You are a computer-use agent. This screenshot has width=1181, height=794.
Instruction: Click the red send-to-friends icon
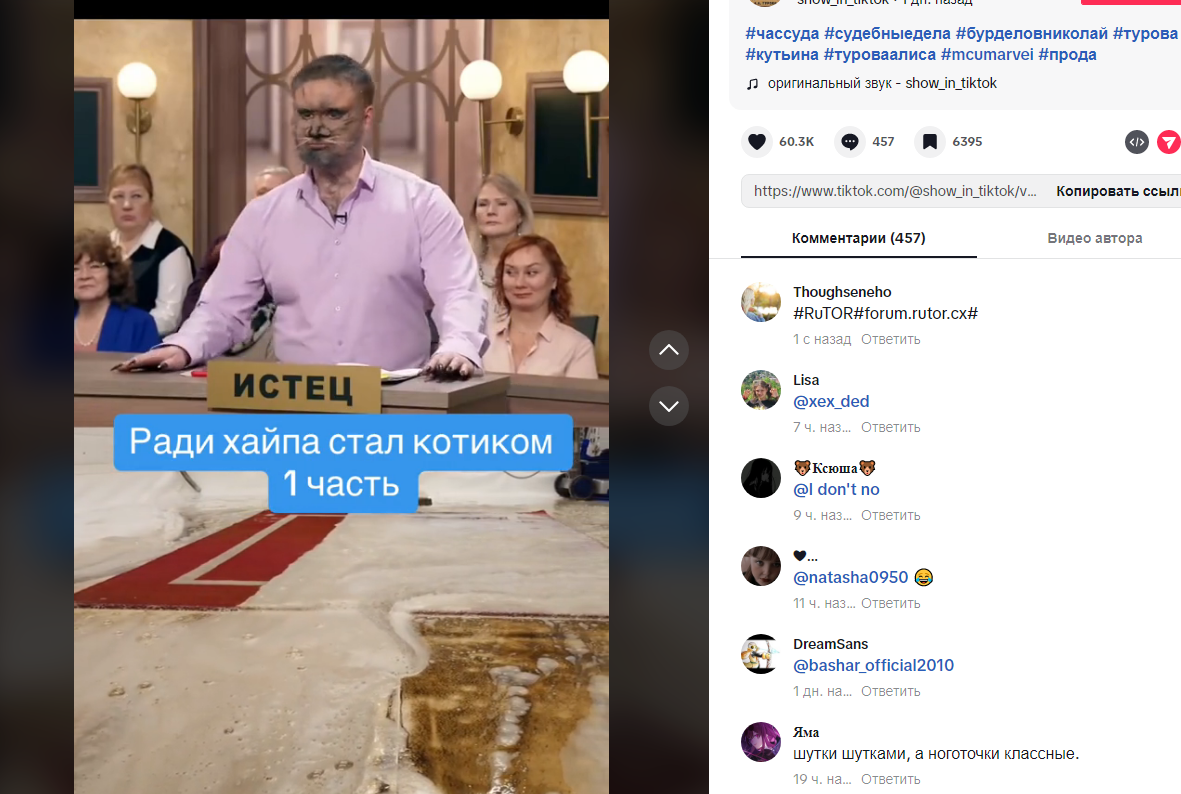click(x=1168, y=142)
